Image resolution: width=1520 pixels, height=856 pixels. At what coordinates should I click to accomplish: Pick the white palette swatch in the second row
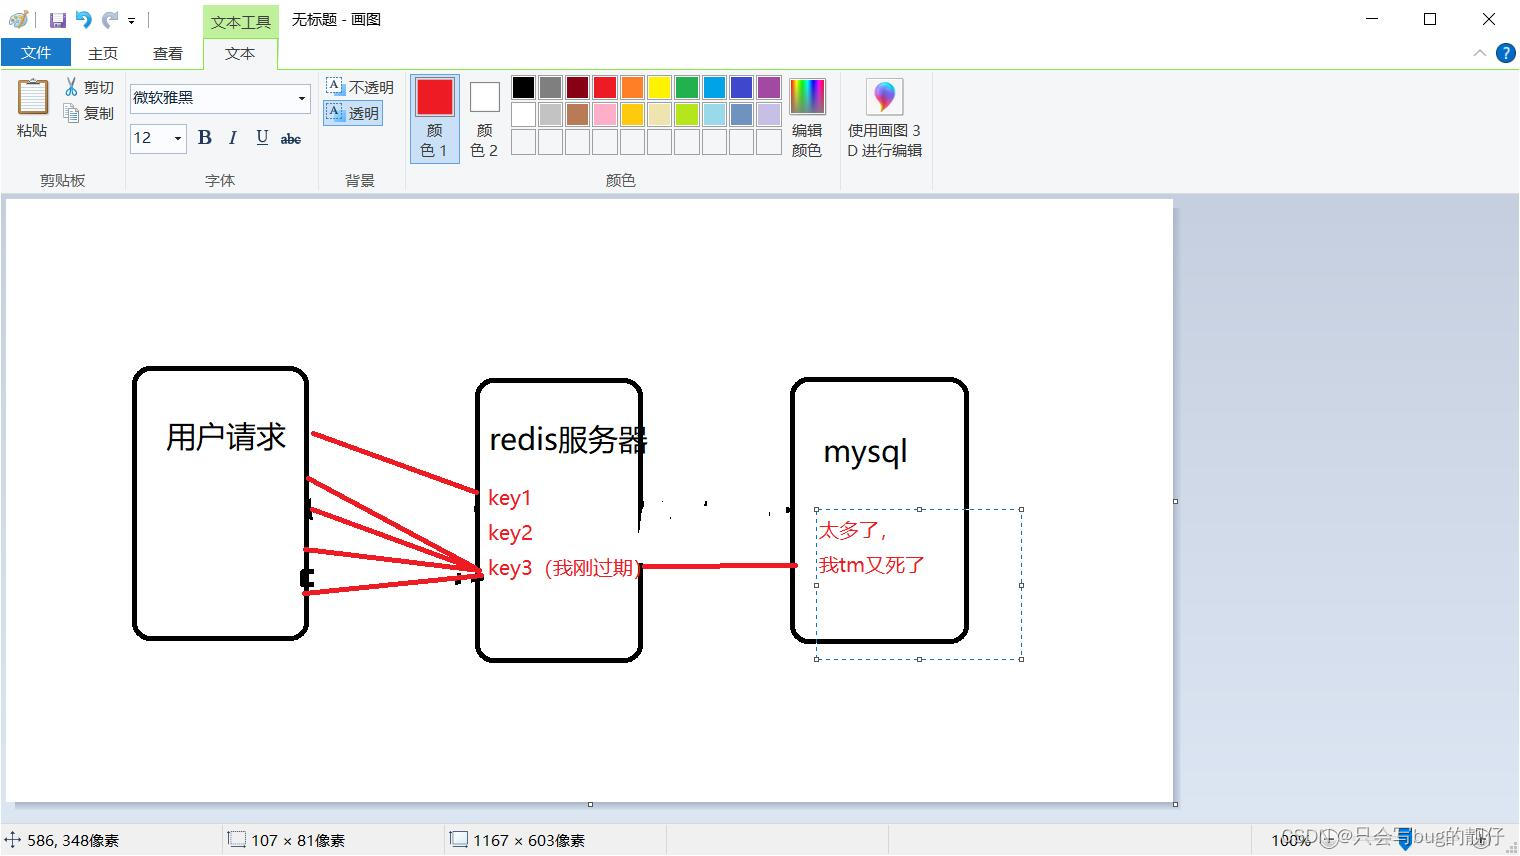pos(523,114)
